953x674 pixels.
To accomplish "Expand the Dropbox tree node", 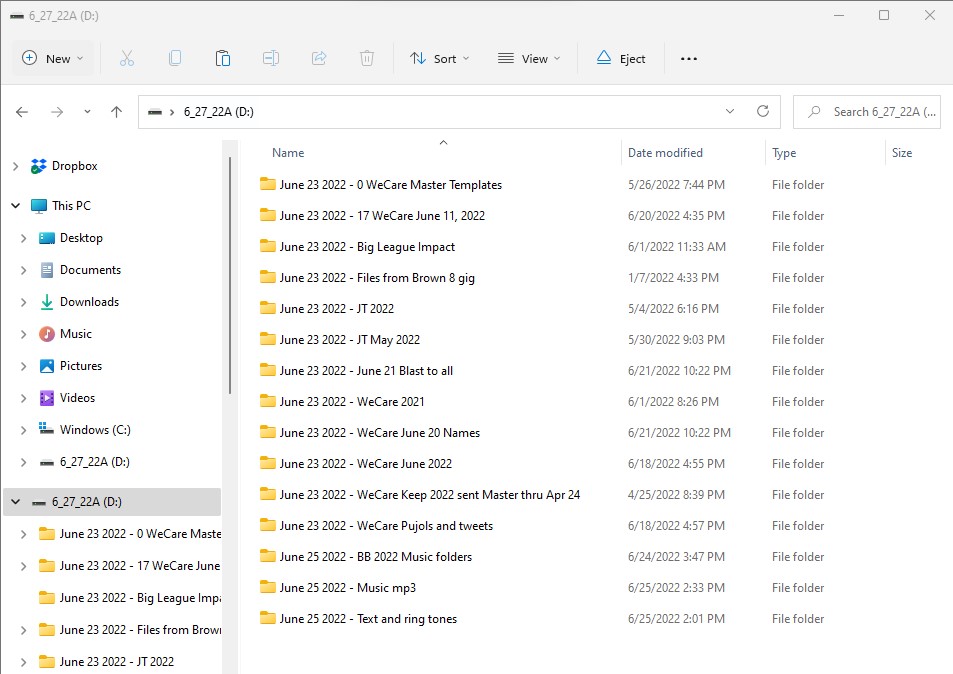I will tap(16, 166).
